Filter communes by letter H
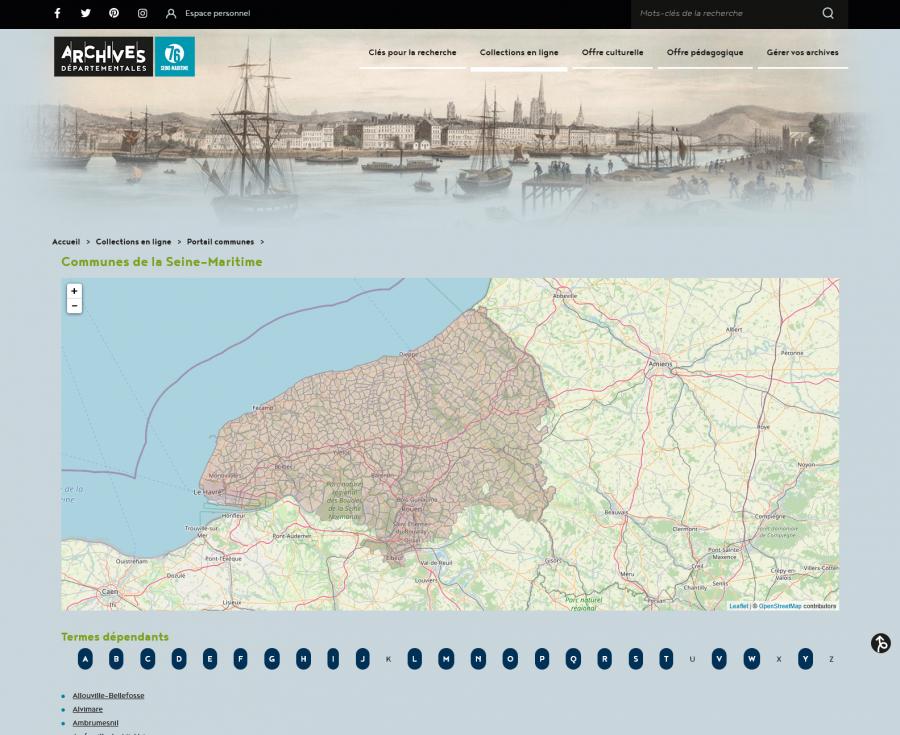Viewport: 900px width, 735px height. 304,659
